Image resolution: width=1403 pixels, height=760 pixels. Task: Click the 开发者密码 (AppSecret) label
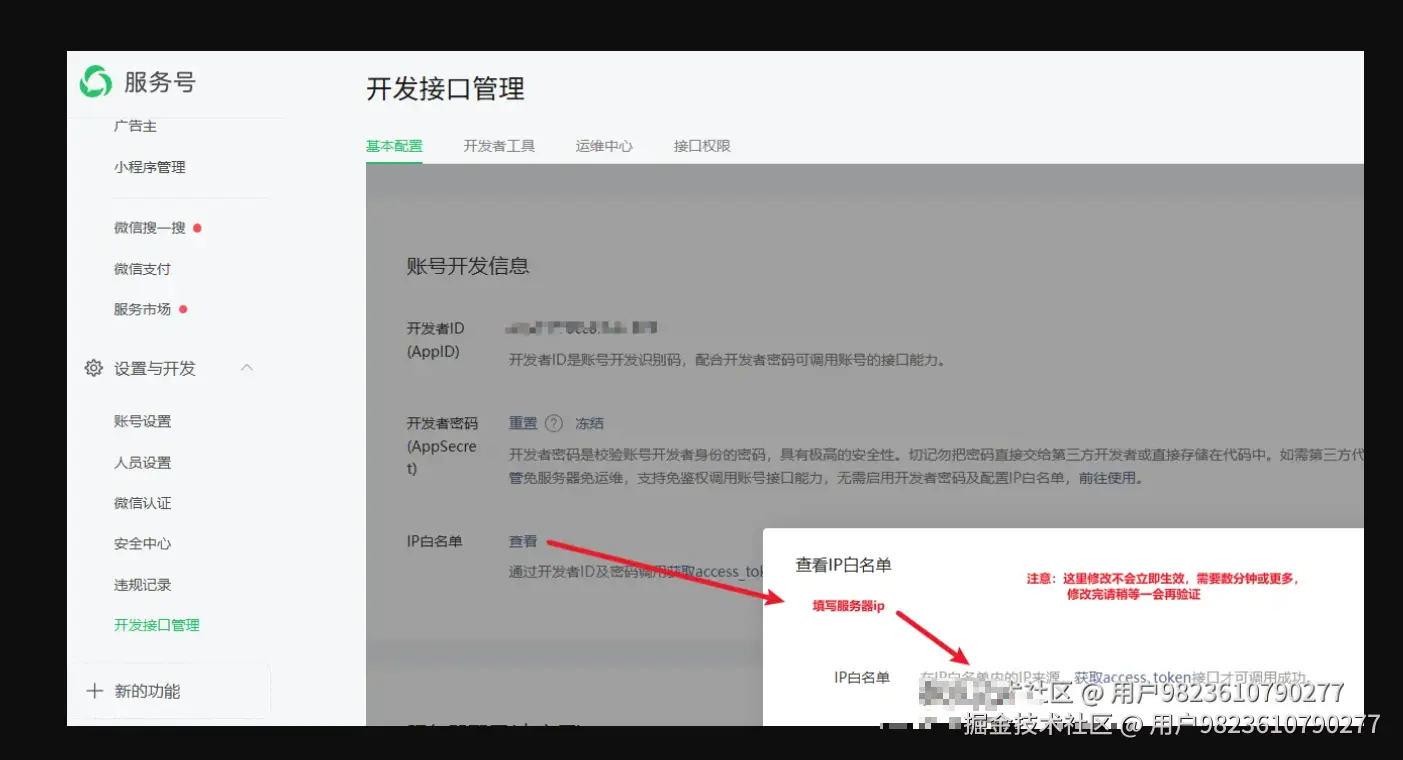coord(441,446)
